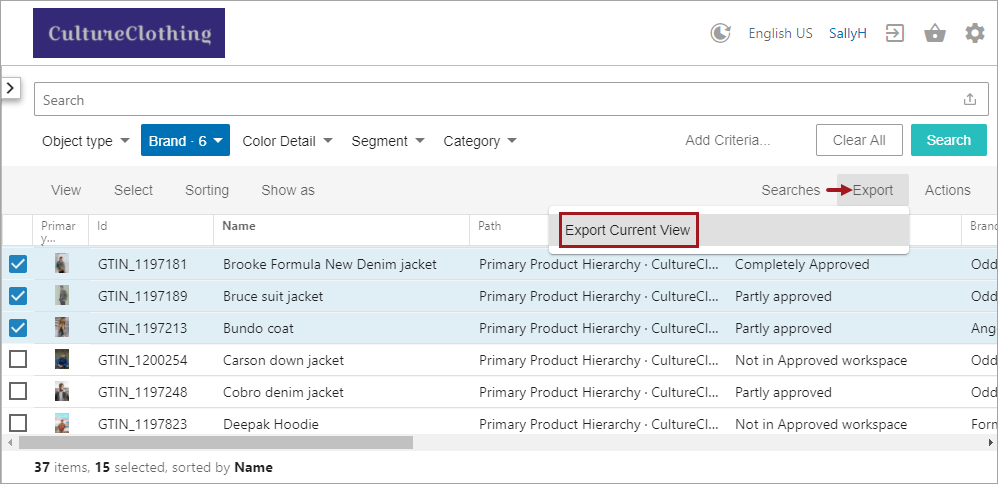Open the basket icon
This screenshot has height=484, width=998.
coord(934,33)
